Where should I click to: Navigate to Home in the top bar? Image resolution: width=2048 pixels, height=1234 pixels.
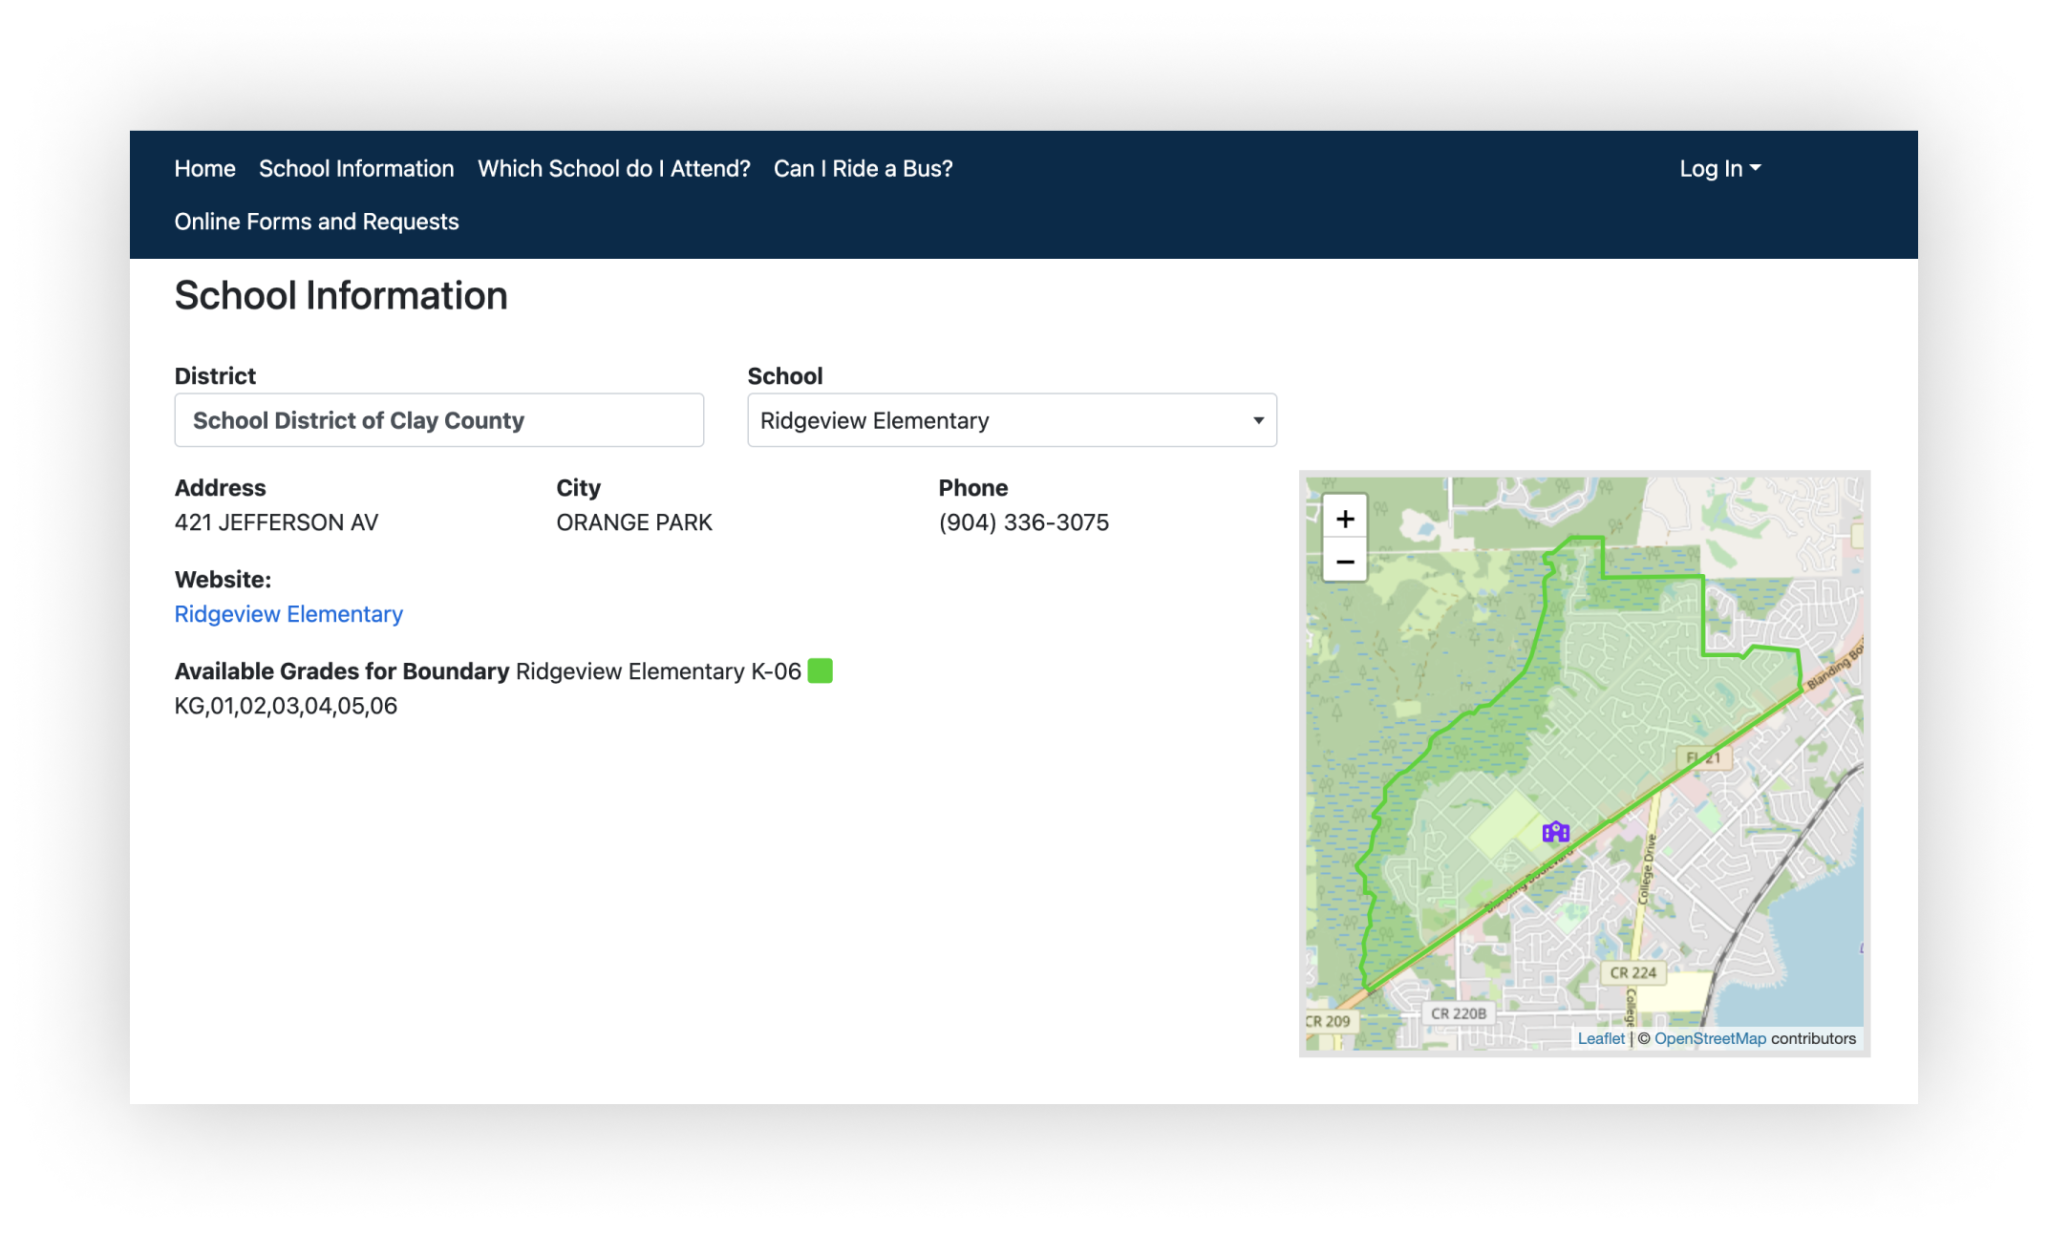[x=204, y=168]
